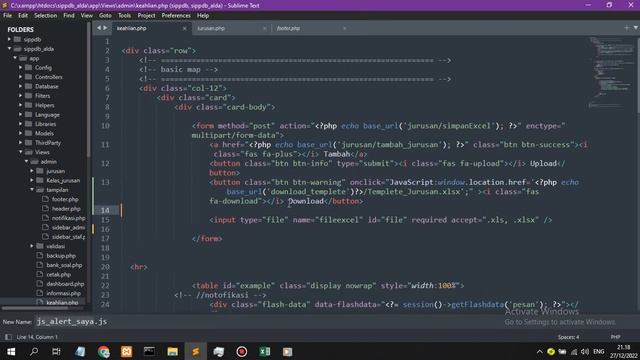
Task: Close the jurusan.php tab
Action: pyautogui.click(x=264, y=29)
